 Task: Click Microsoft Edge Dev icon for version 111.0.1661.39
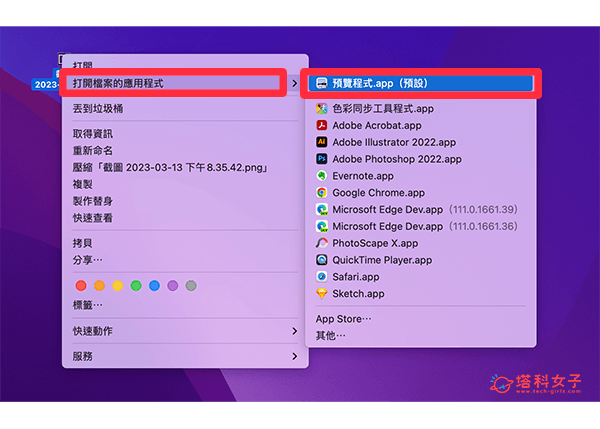coord(322,210)
